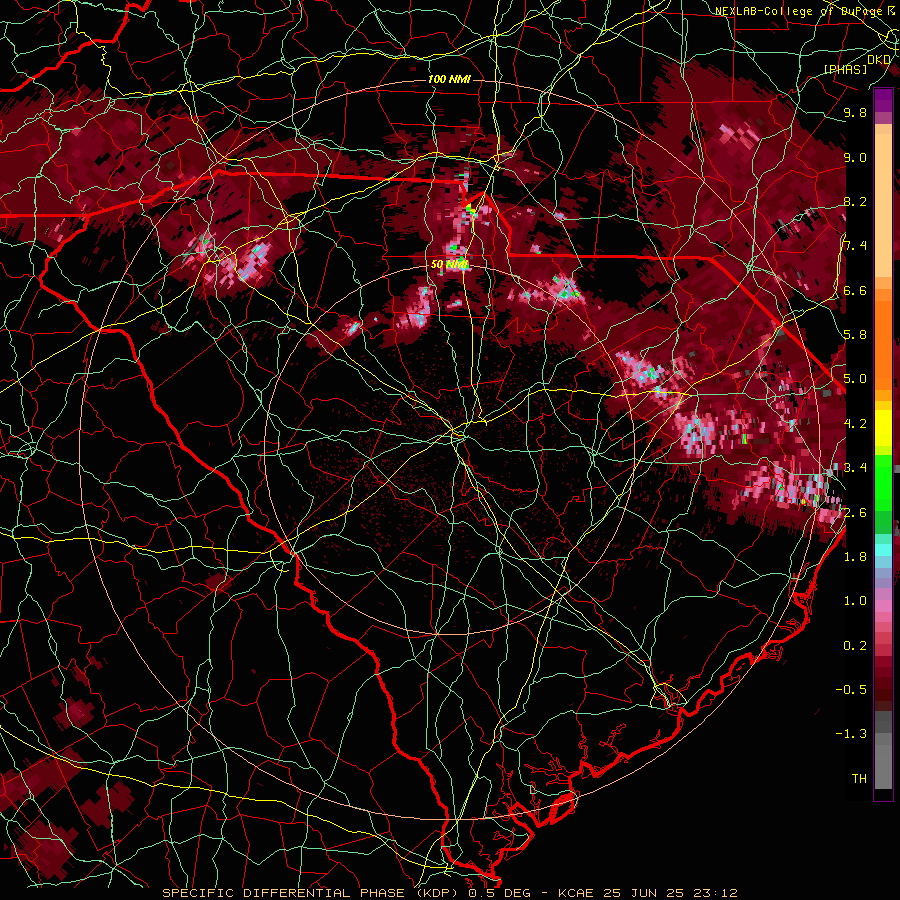Pick the cyan color bar segment near 1.8
The height and width of the screenshot is (900, 900).
coord(883,549)
